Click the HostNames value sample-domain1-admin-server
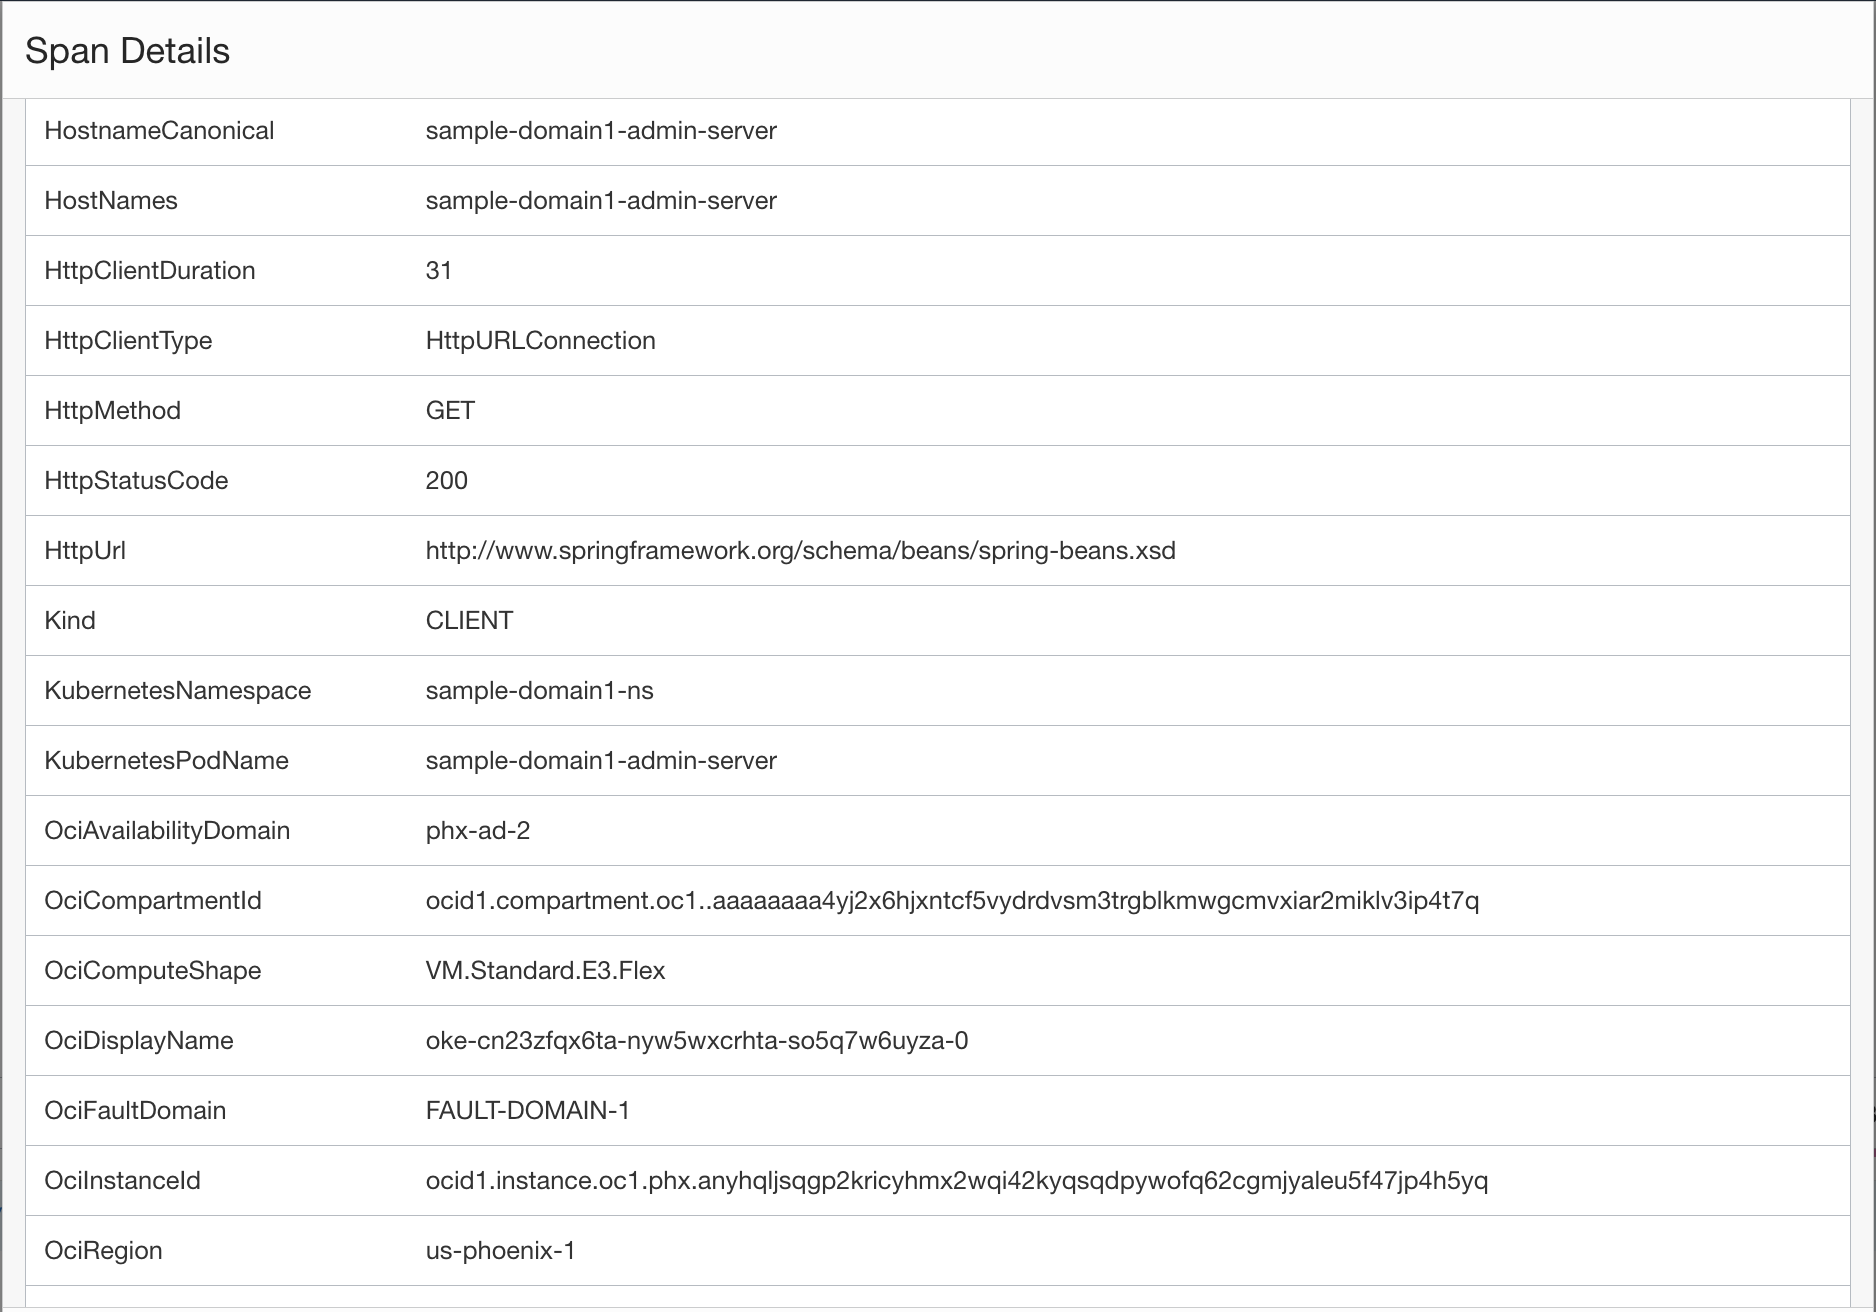This screenshot has width=1876, height=1312. pos(601,201)
